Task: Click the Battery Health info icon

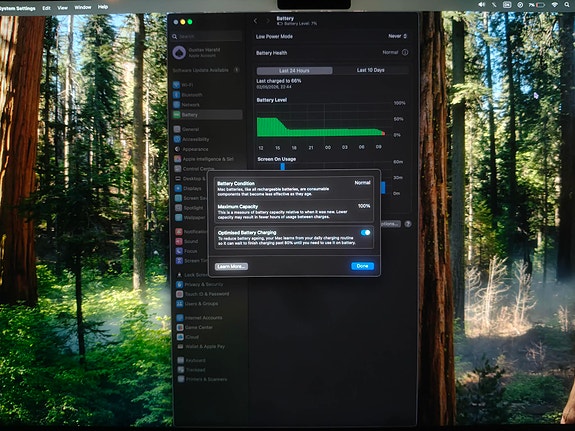Action: pyautogui.click(x=405, y=52)
